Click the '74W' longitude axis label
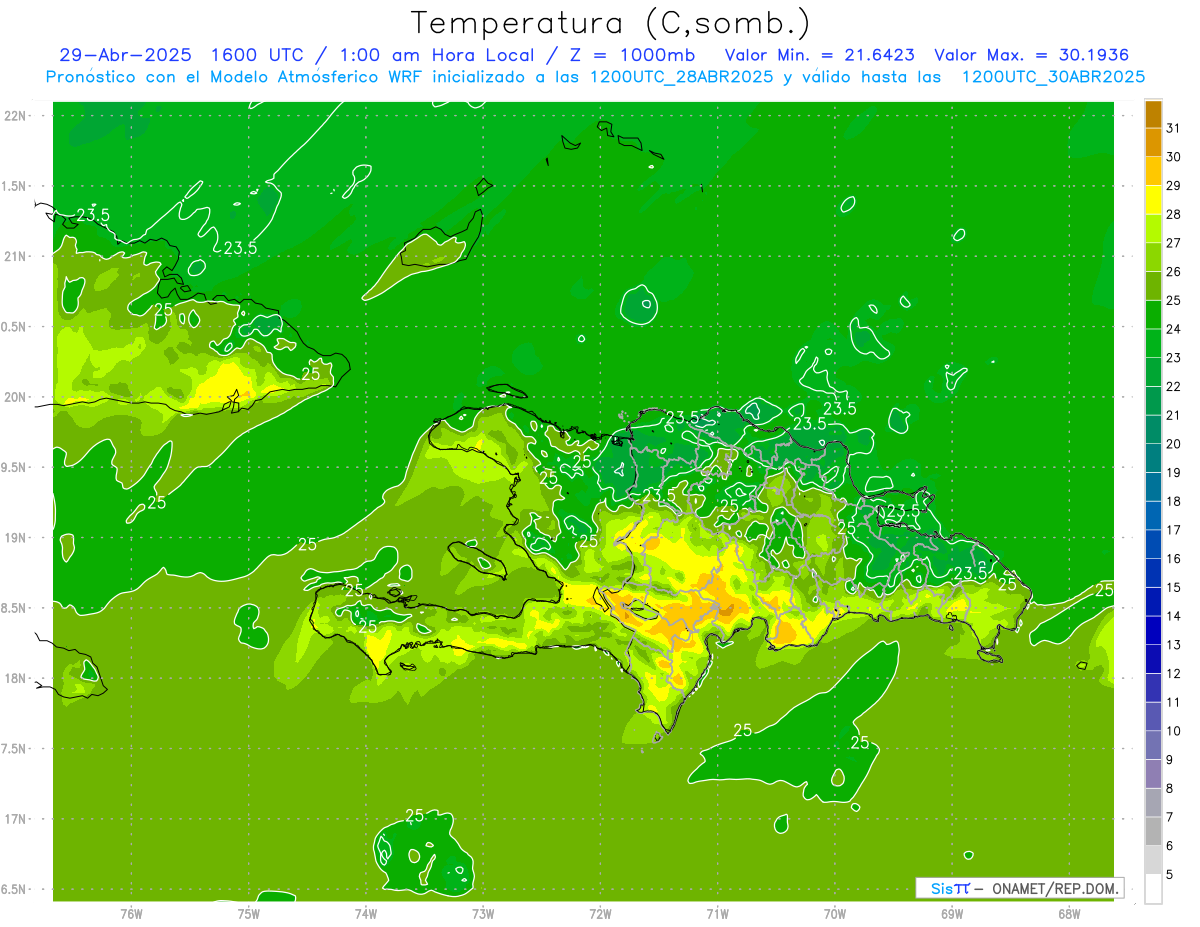This screenshot has height=927, width=1200. [x=366, y=914]
